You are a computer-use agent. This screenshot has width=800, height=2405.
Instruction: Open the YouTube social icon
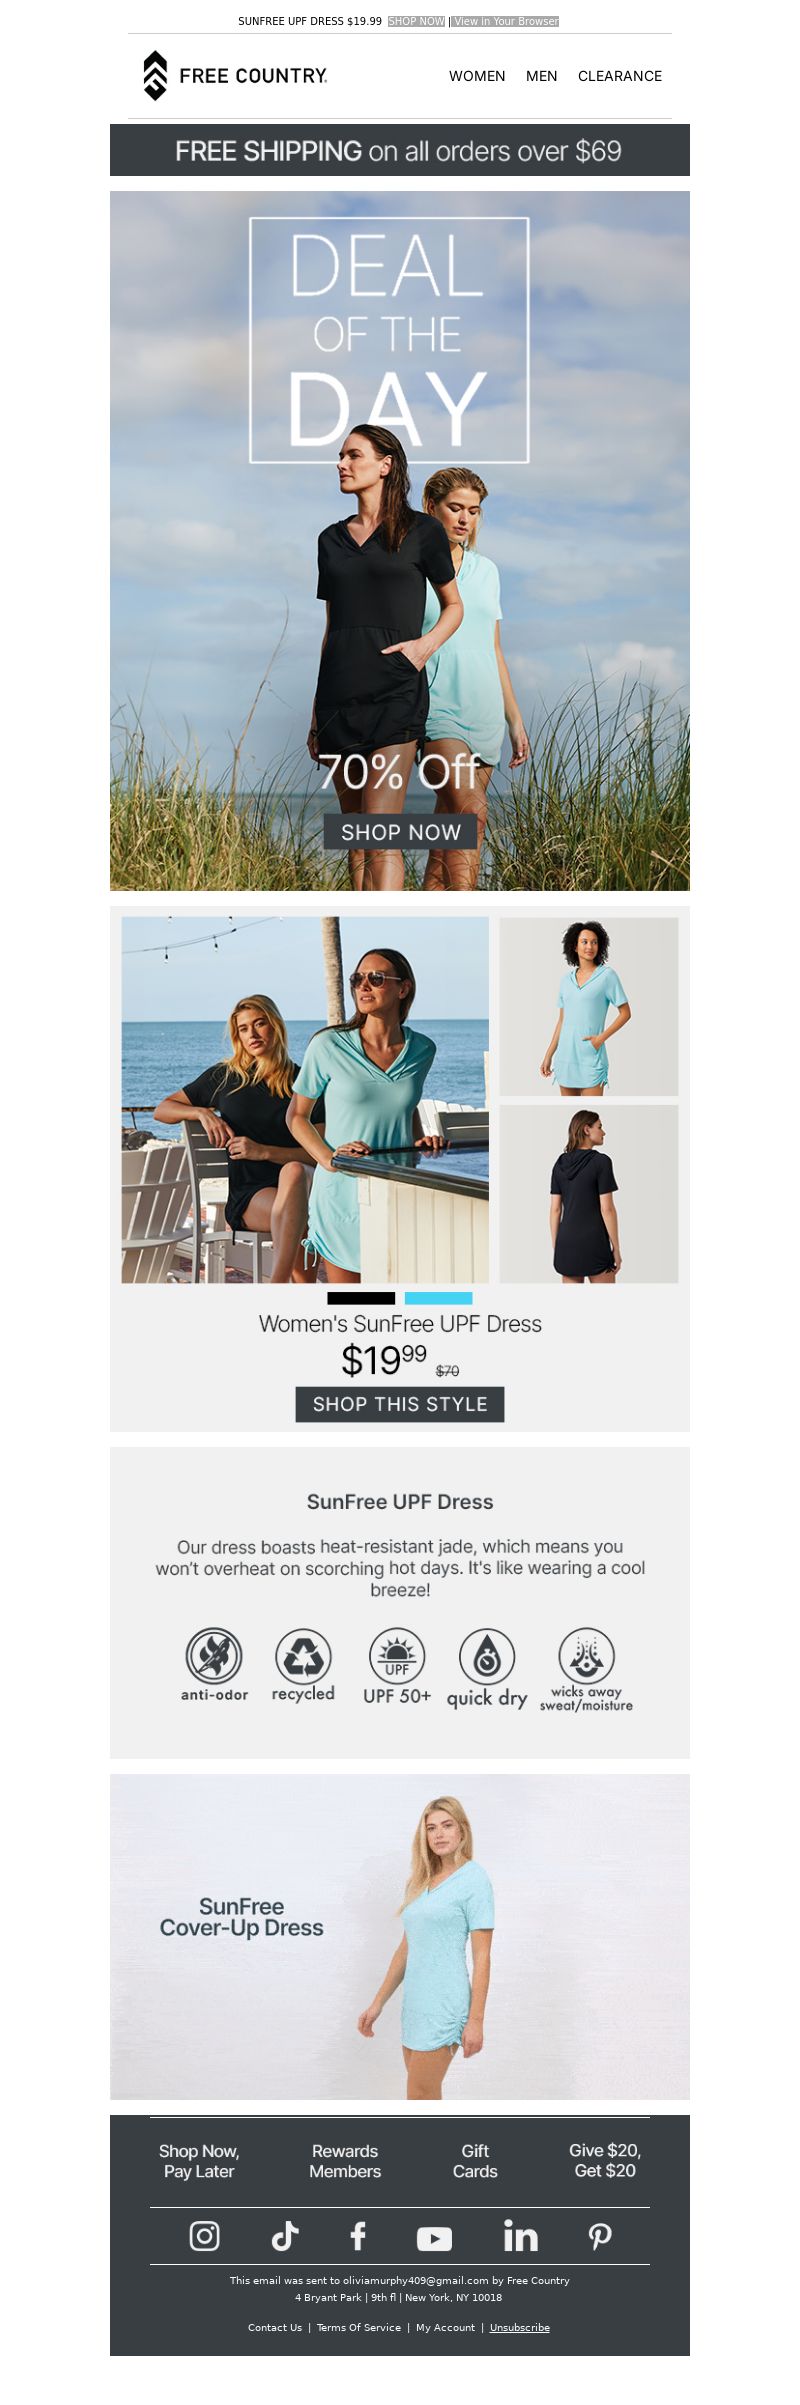point(434,2238)
